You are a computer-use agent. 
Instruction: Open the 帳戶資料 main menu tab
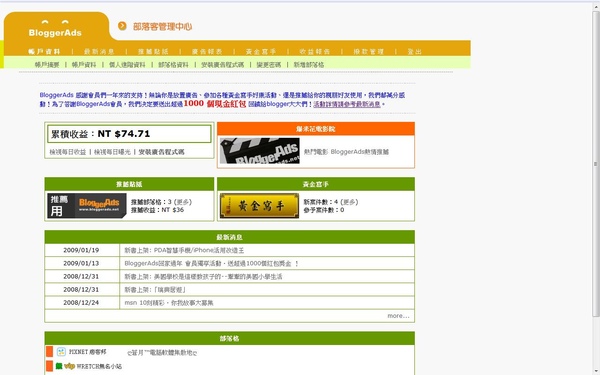(44, 52)
